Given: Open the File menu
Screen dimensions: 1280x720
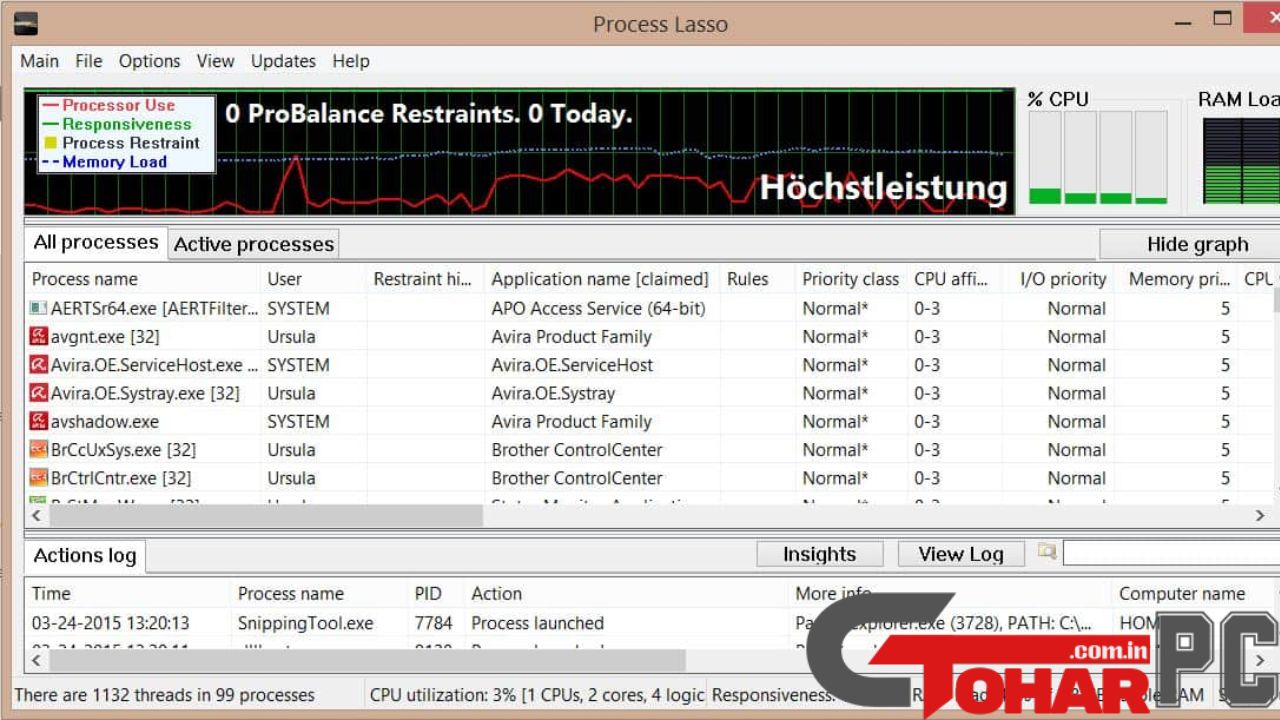Looking at the screenshot, I should tap(89, 61).
